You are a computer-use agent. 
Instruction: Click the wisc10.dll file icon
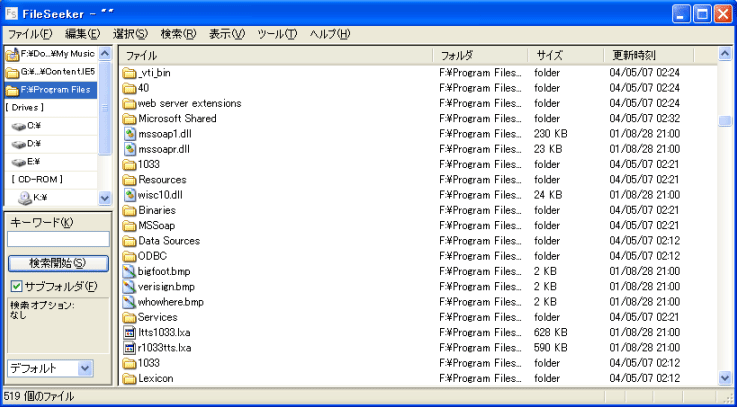click(x=129, y=195)
